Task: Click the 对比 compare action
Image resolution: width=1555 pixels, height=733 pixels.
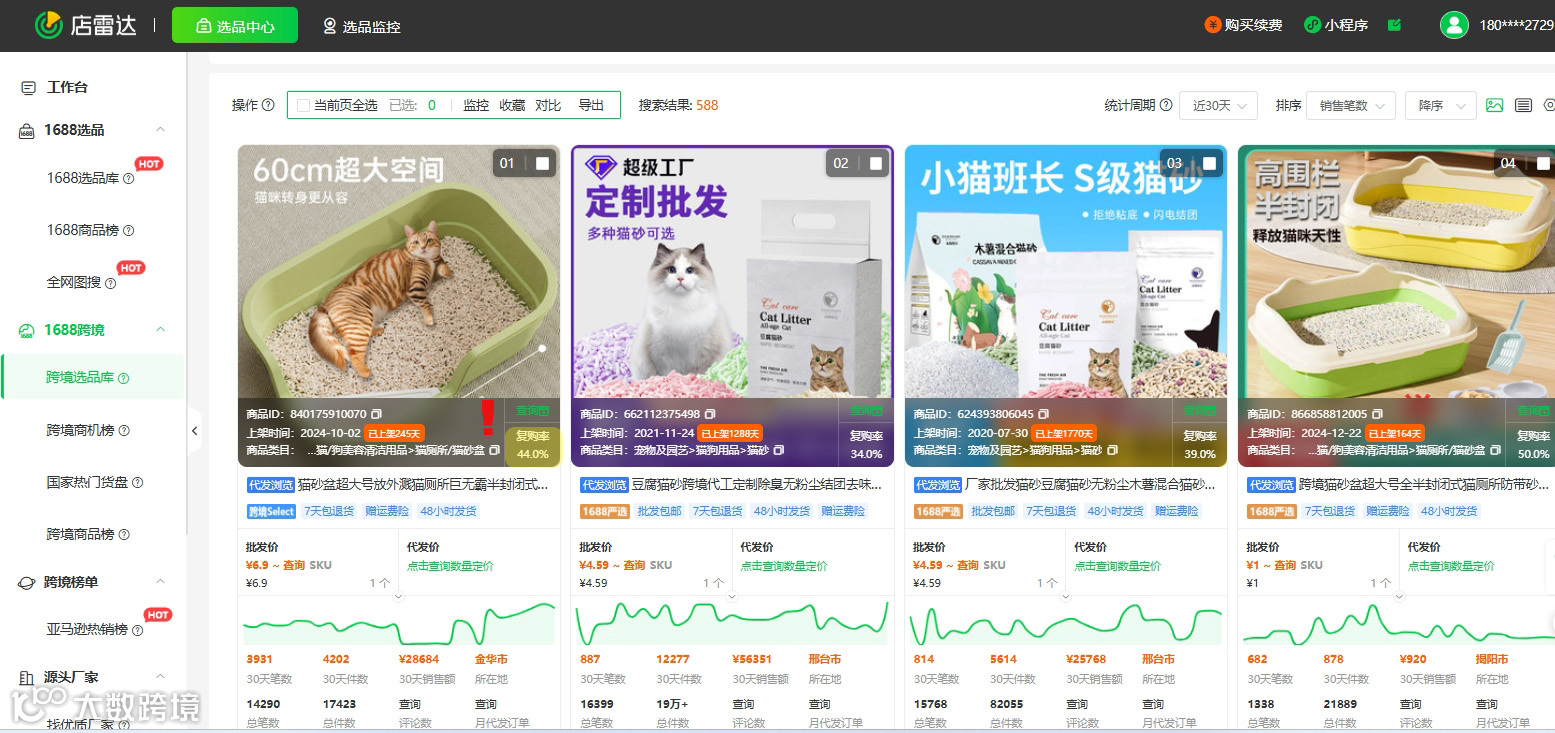Action: 548,105
